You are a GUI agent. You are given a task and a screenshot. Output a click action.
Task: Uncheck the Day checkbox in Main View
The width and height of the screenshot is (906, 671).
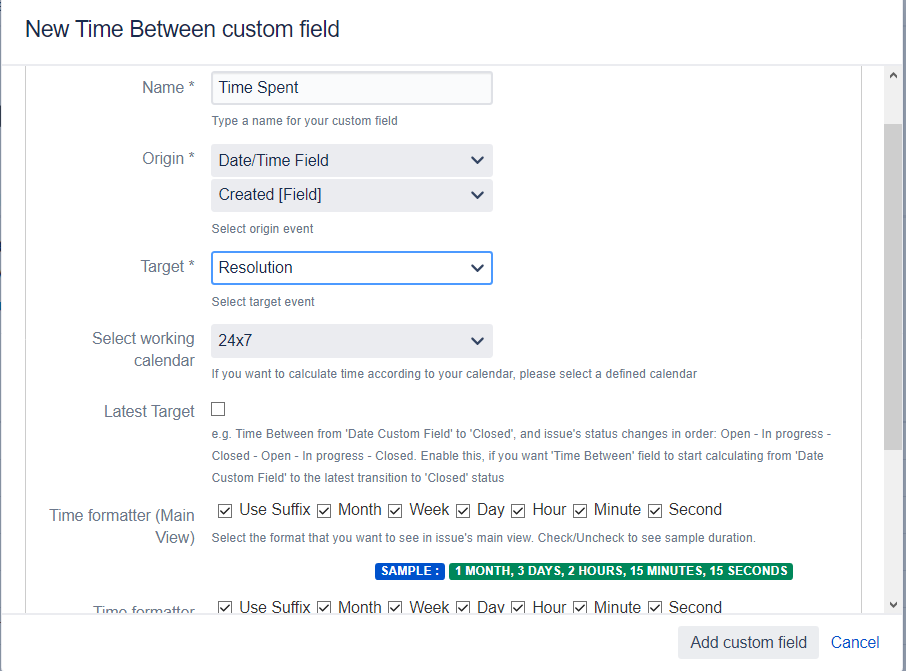coord(463,511)
